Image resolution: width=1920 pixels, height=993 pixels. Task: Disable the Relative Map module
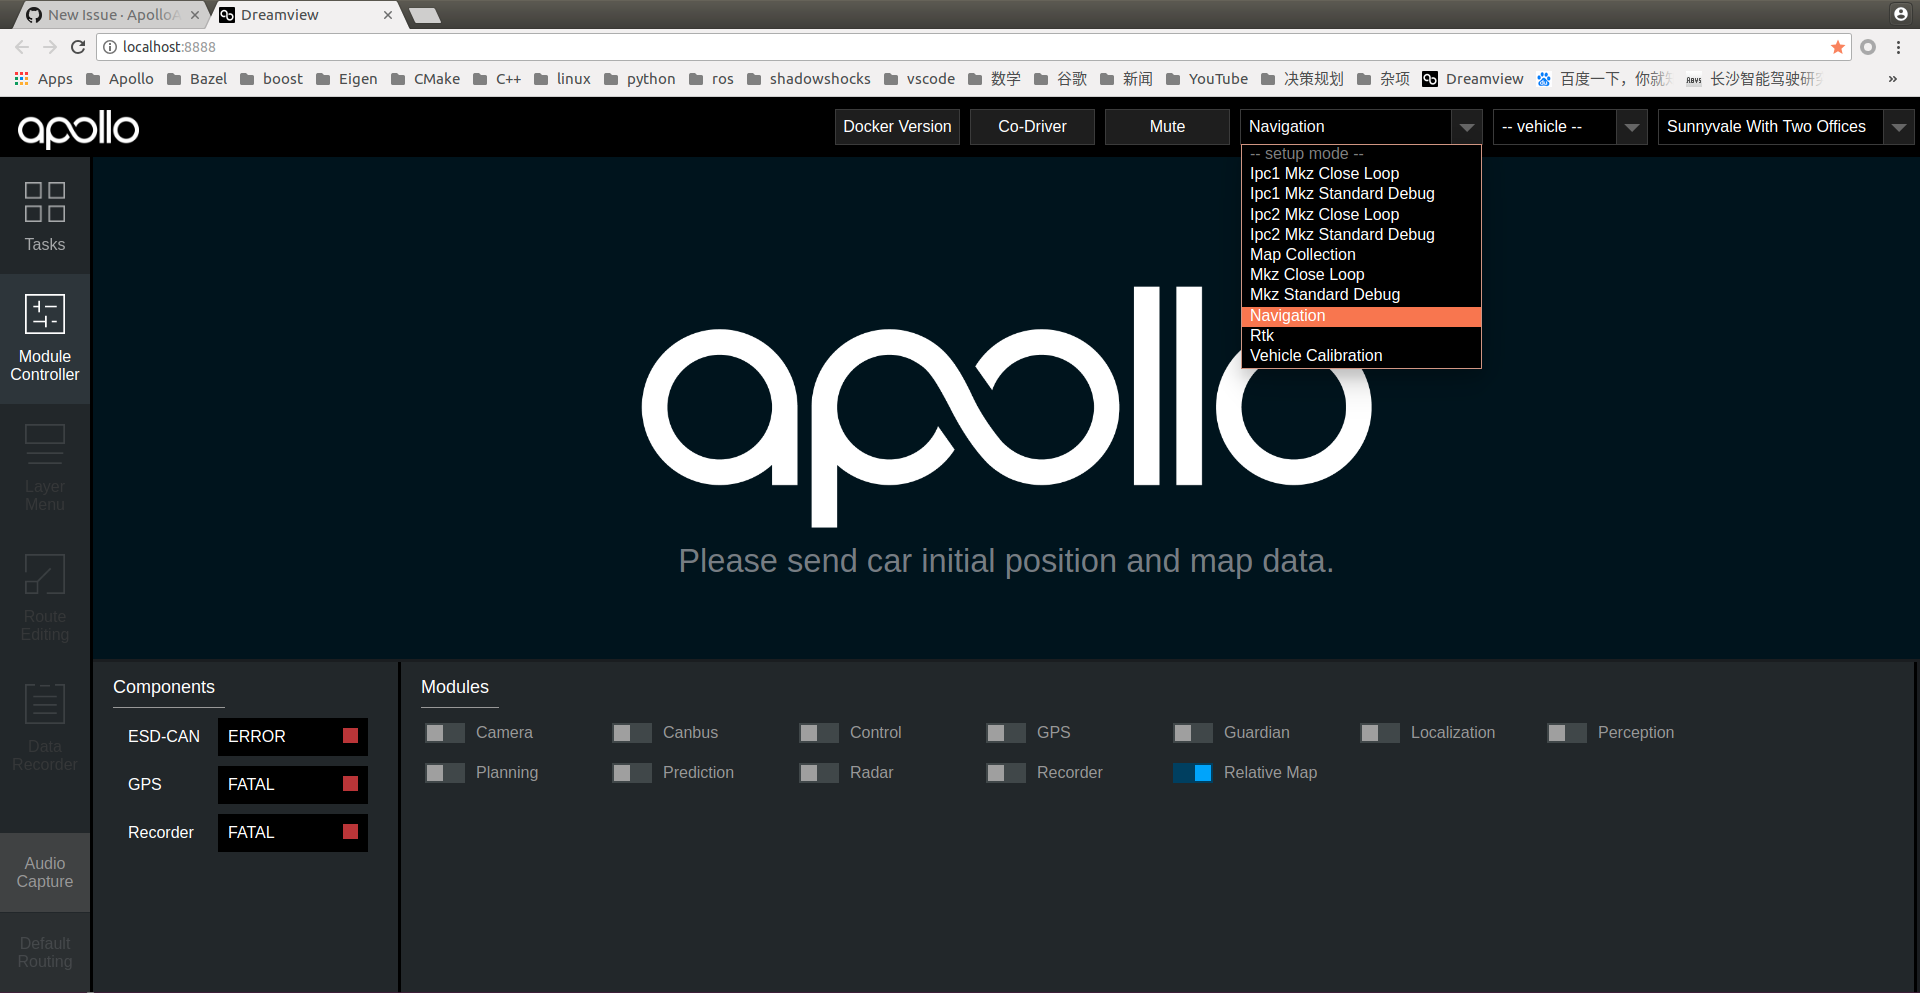point(1192,772)
